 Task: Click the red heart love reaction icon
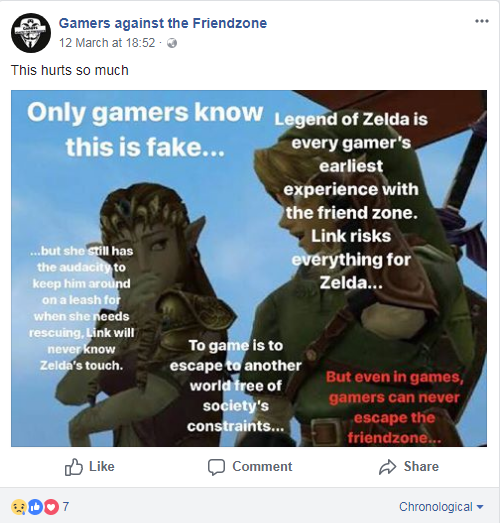click(51, 507)
